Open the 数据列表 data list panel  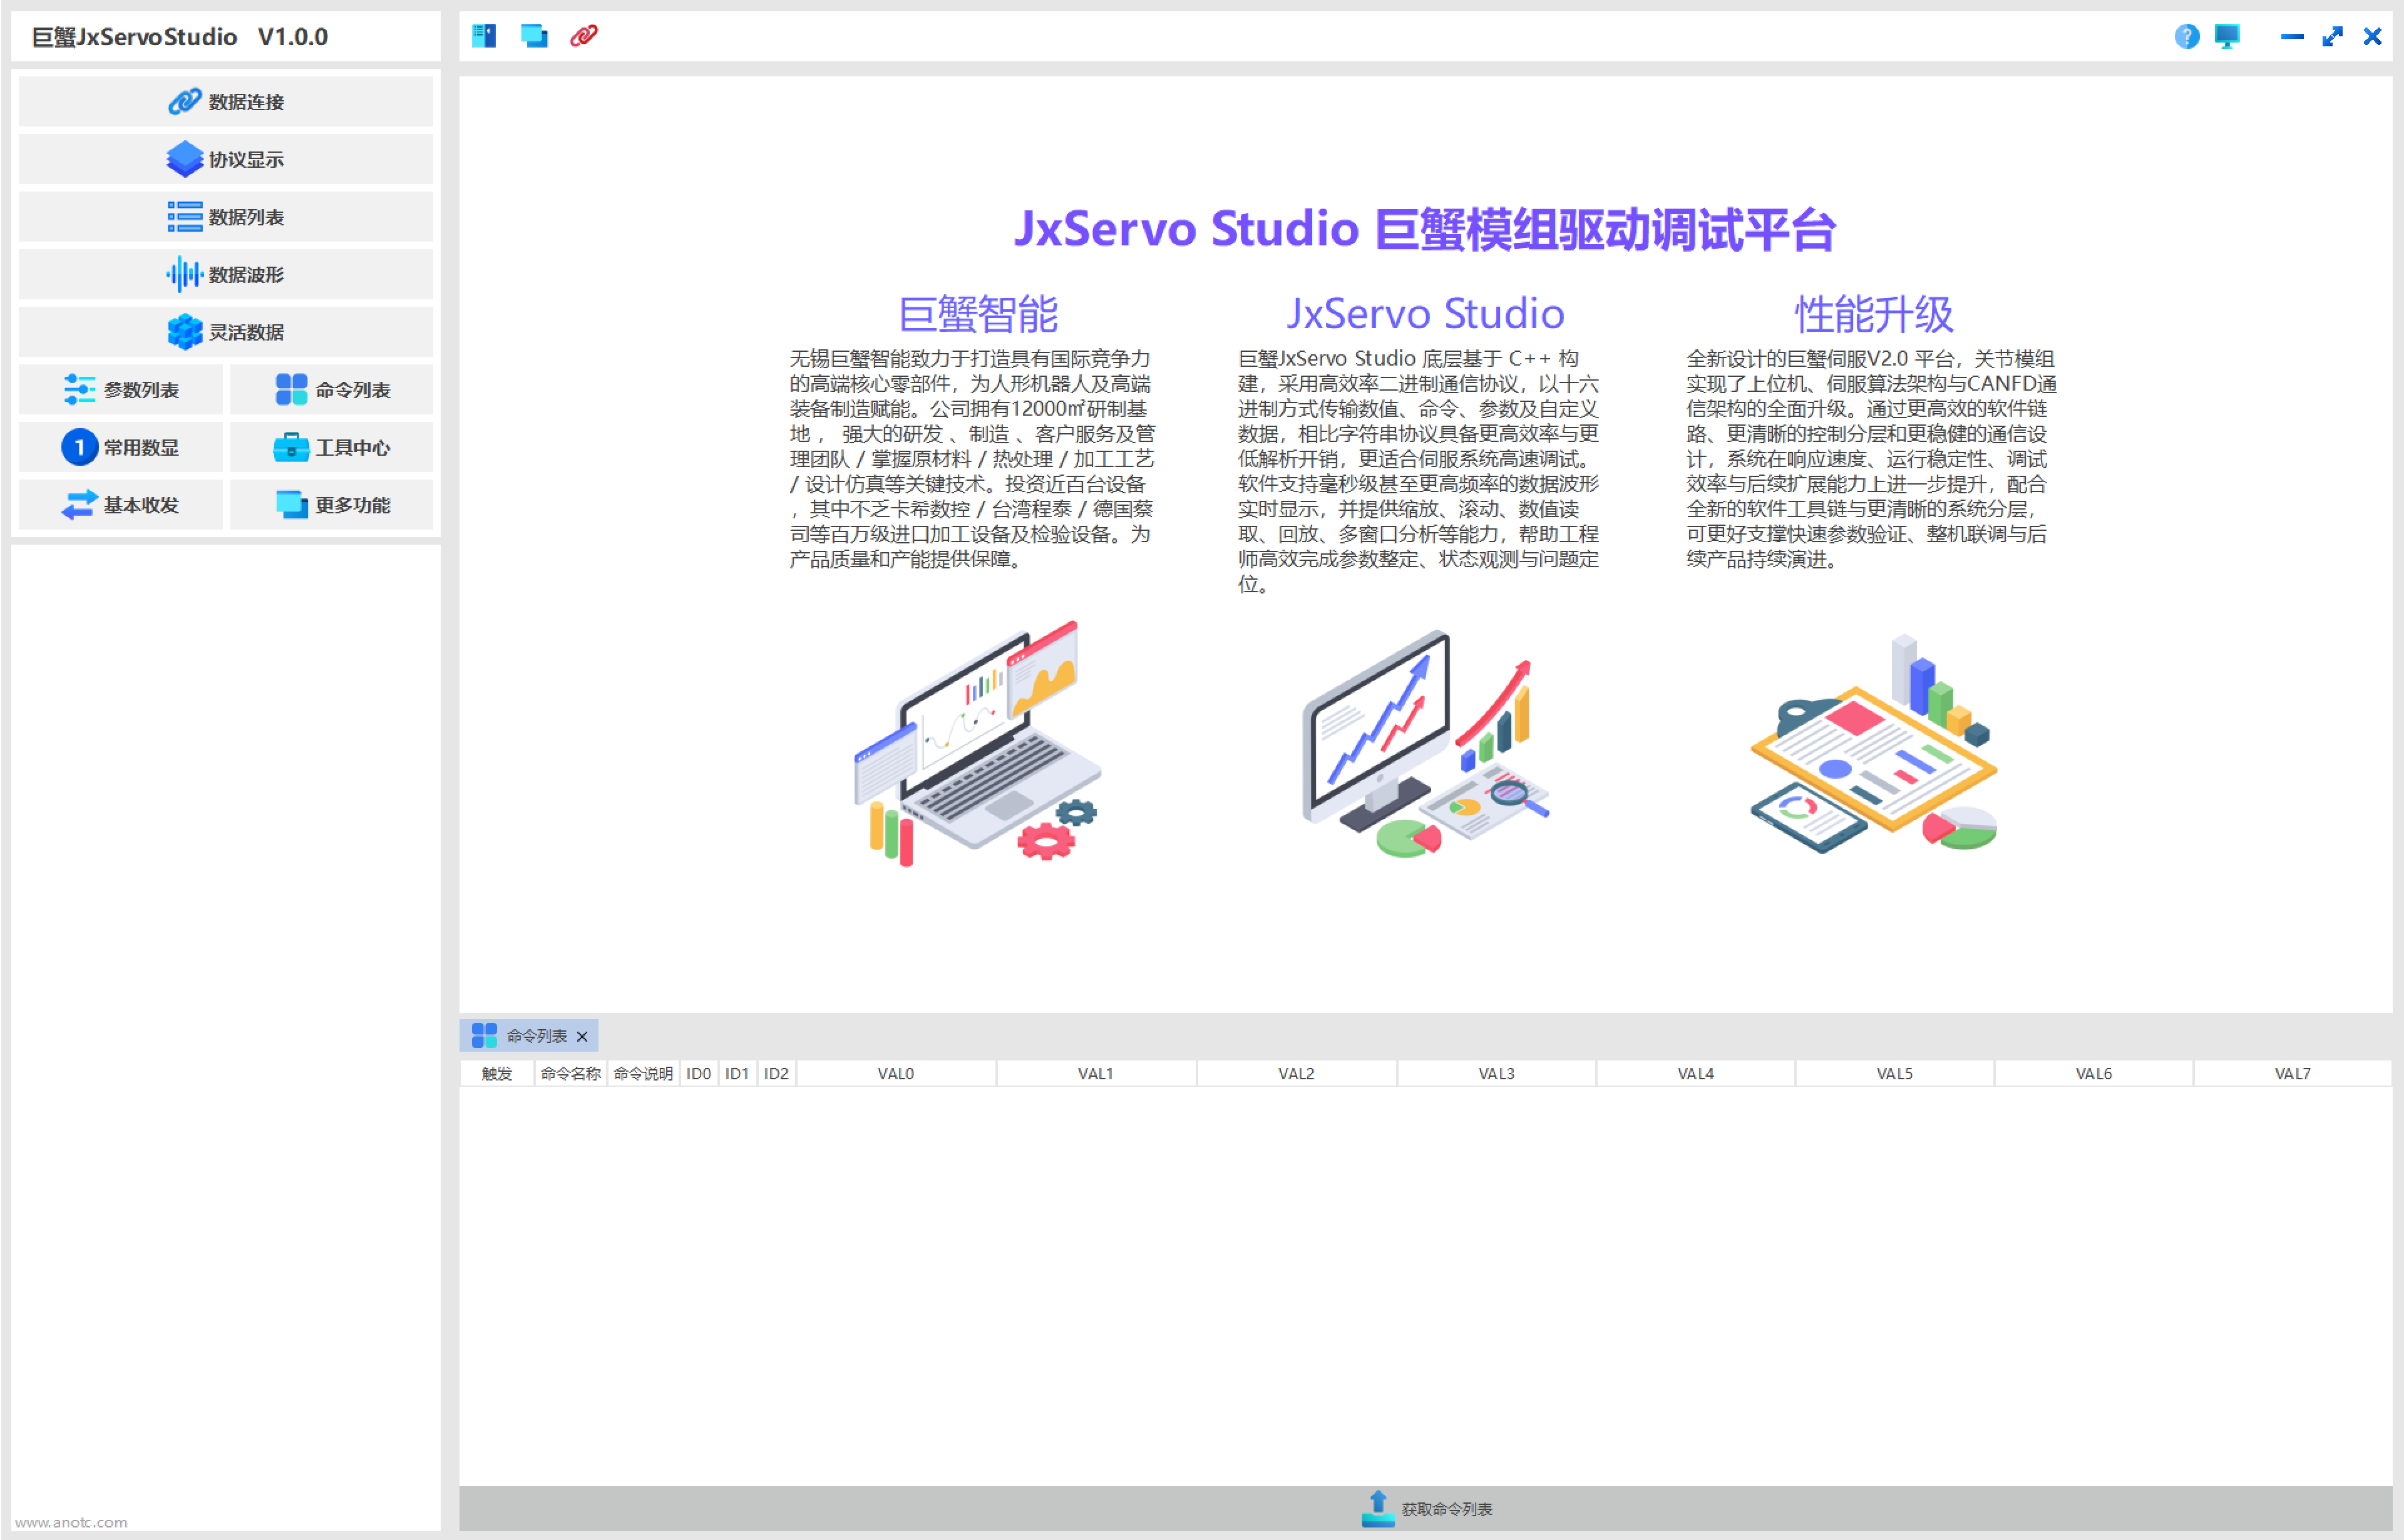(225, 216)
